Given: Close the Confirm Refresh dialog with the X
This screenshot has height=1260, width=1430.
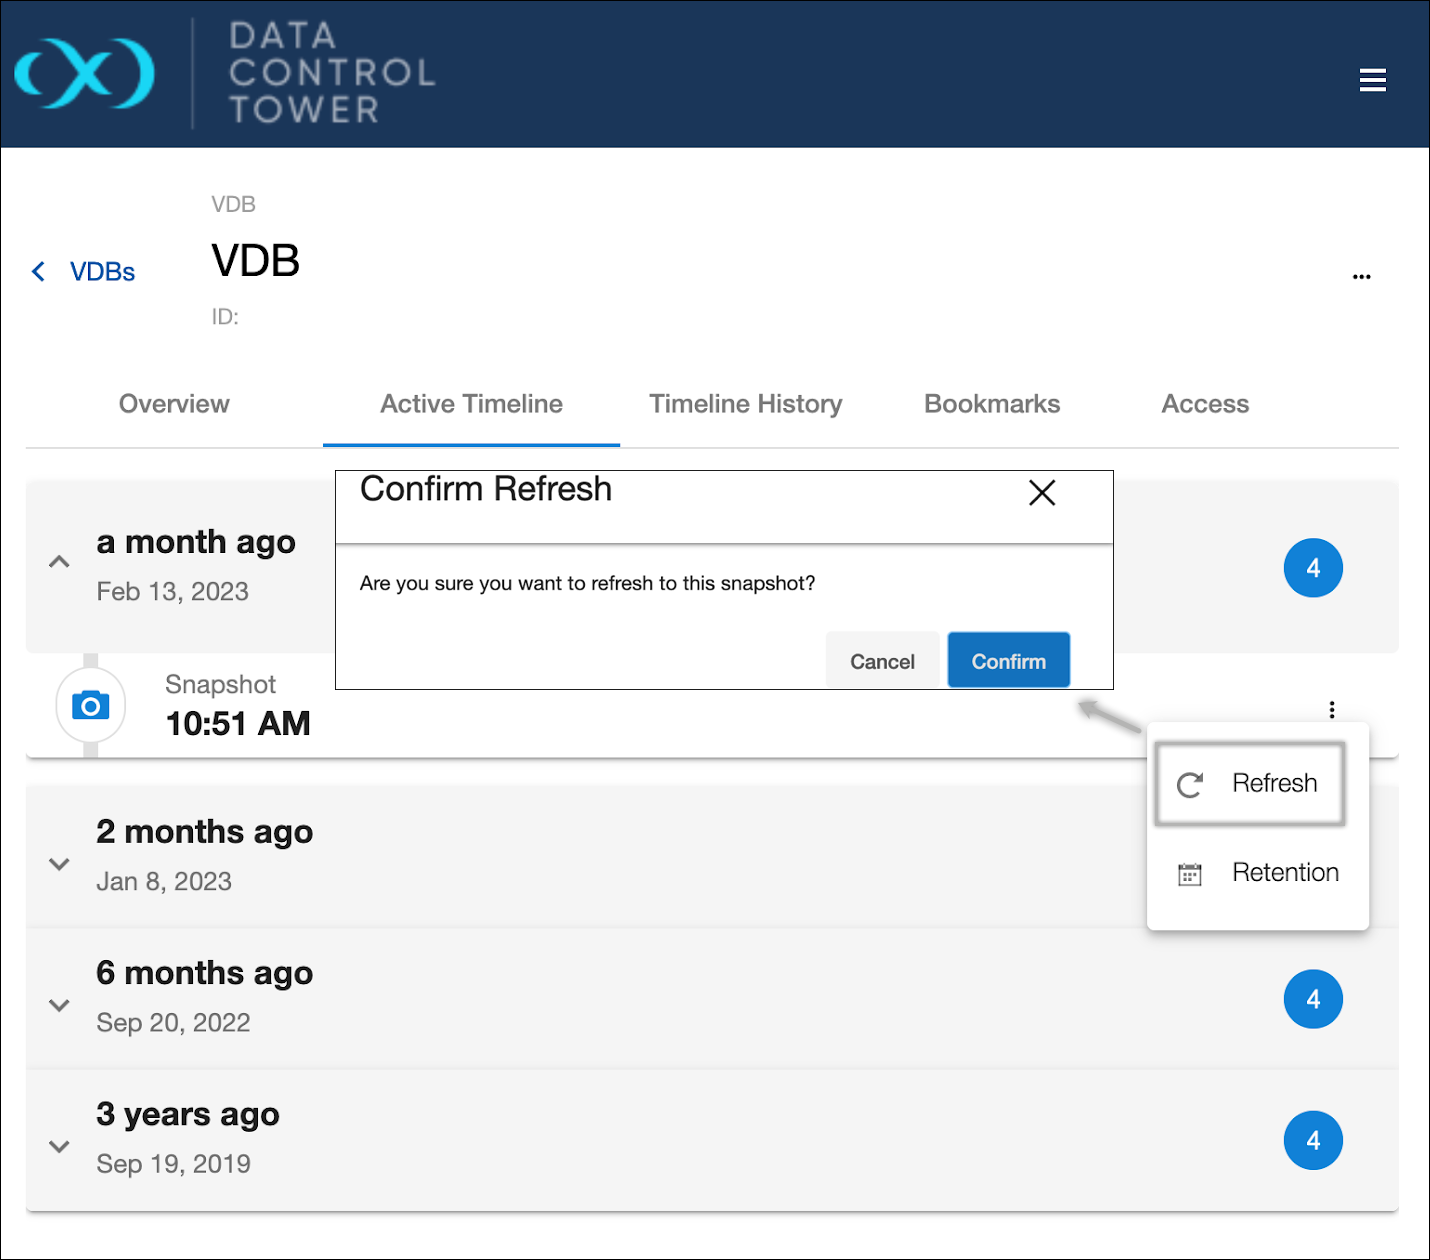Looking at the screenshot, I should tap(1042, 493).
